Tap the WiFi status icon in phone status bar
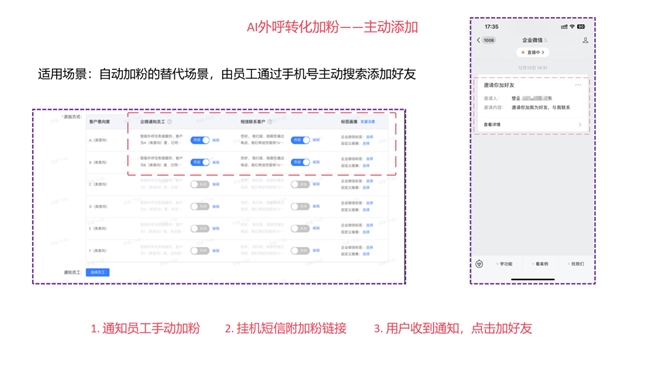Screen dimensions: 650x365 pos(572,27)
